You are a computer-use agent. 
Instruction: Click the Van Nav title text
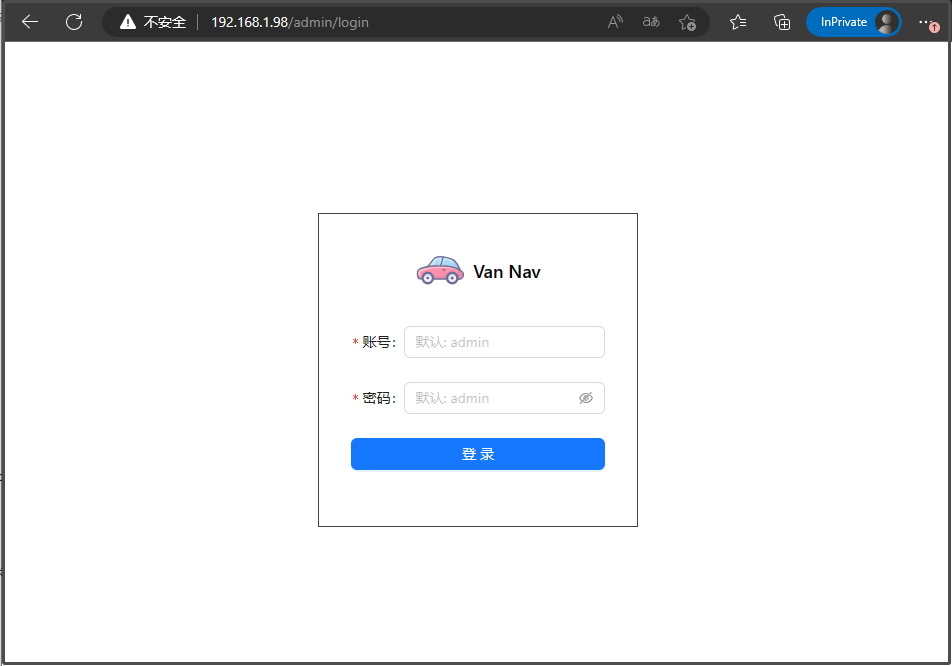pyautogui.click(x=507, y=271)
